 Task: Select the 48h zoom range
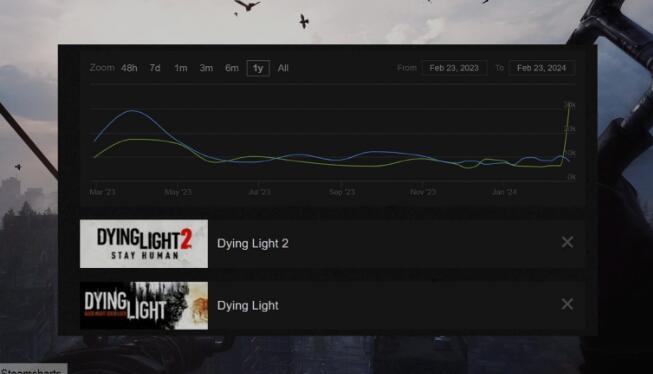[129, 68]
